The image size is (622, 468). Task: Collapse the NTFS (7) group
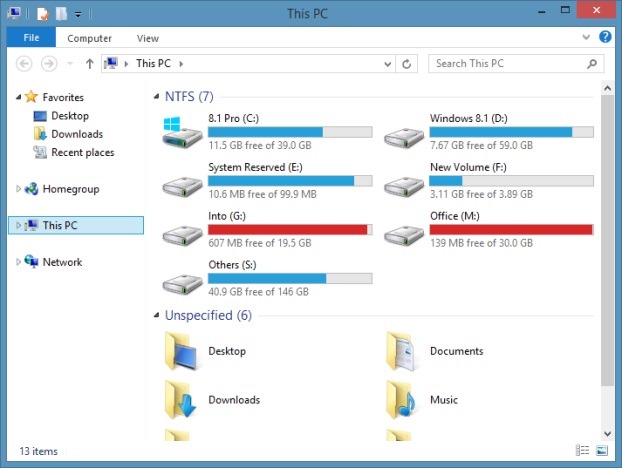point(156,96)
